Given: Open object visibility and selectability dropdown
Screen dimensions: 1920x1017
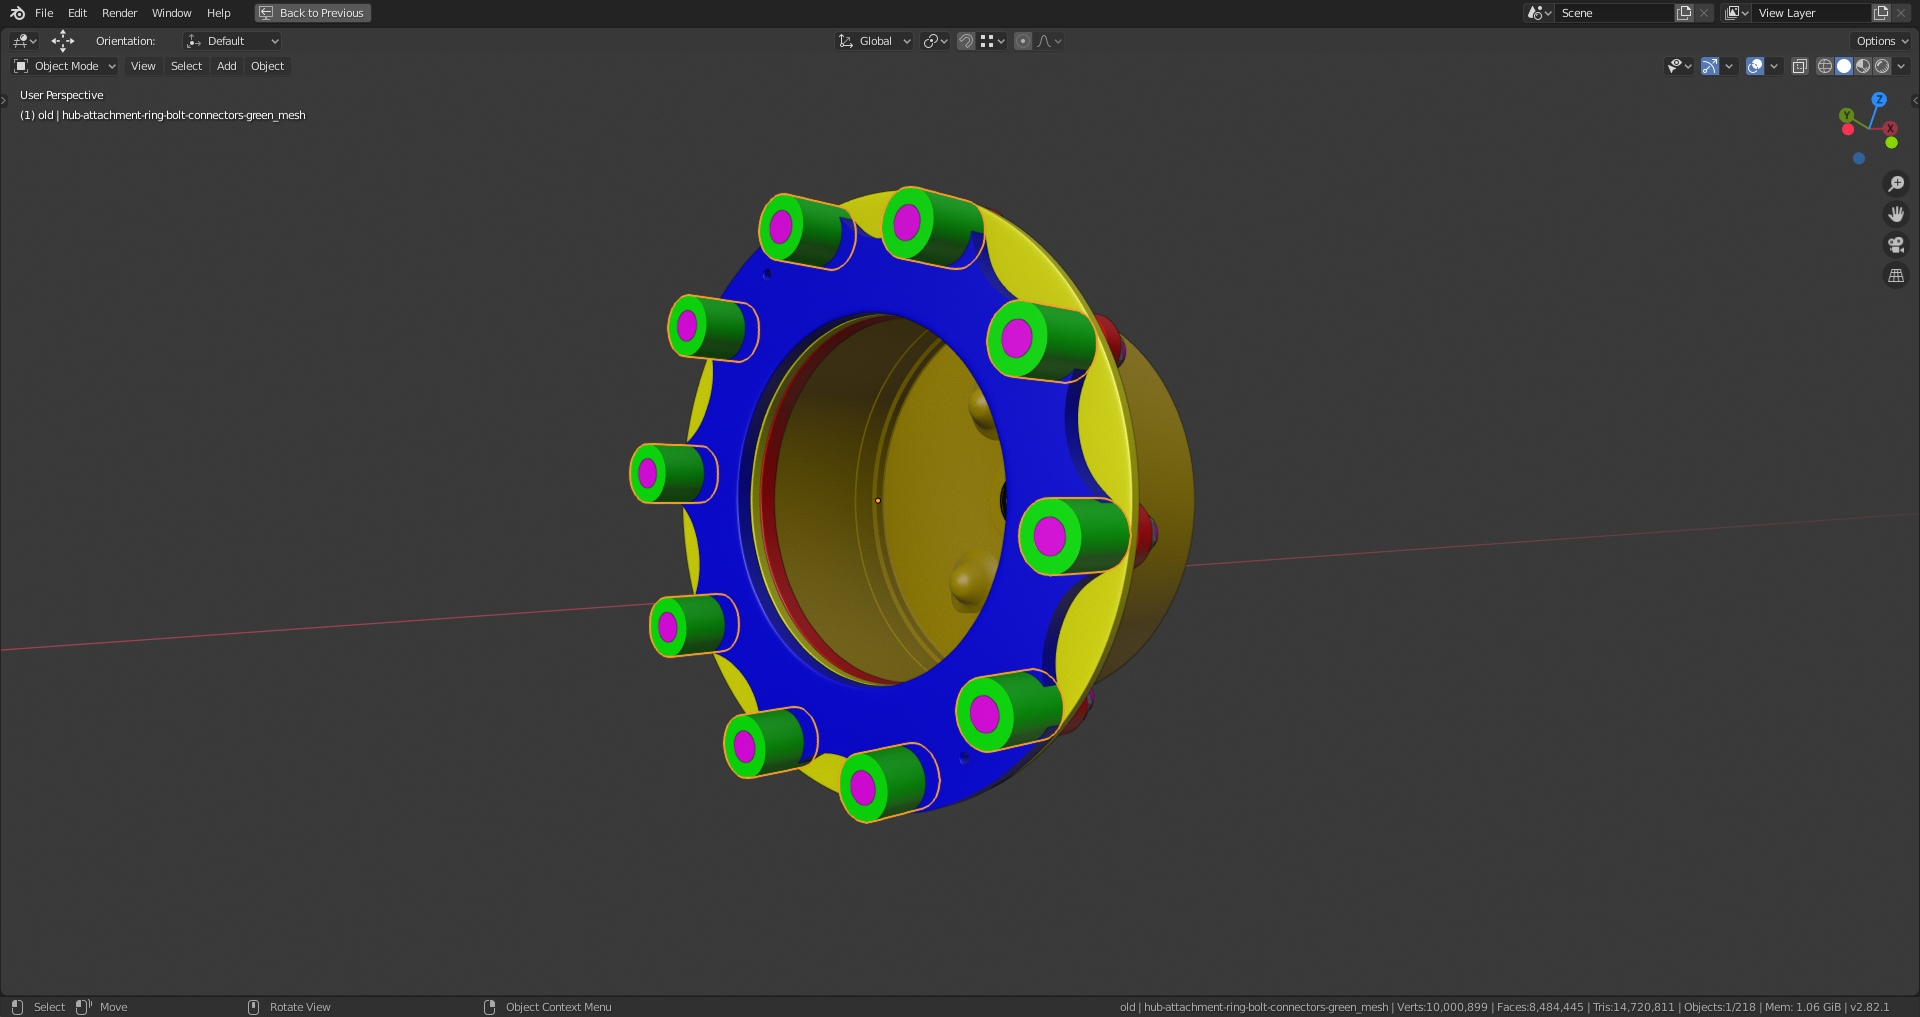Looking at the screenshot, I should tap(1679, 66).
